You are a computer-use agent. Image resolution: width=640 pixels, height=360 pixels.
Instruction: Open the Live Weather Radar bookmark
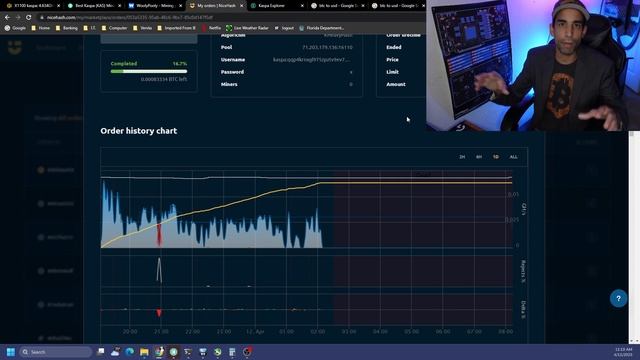[x=247, y=28]
